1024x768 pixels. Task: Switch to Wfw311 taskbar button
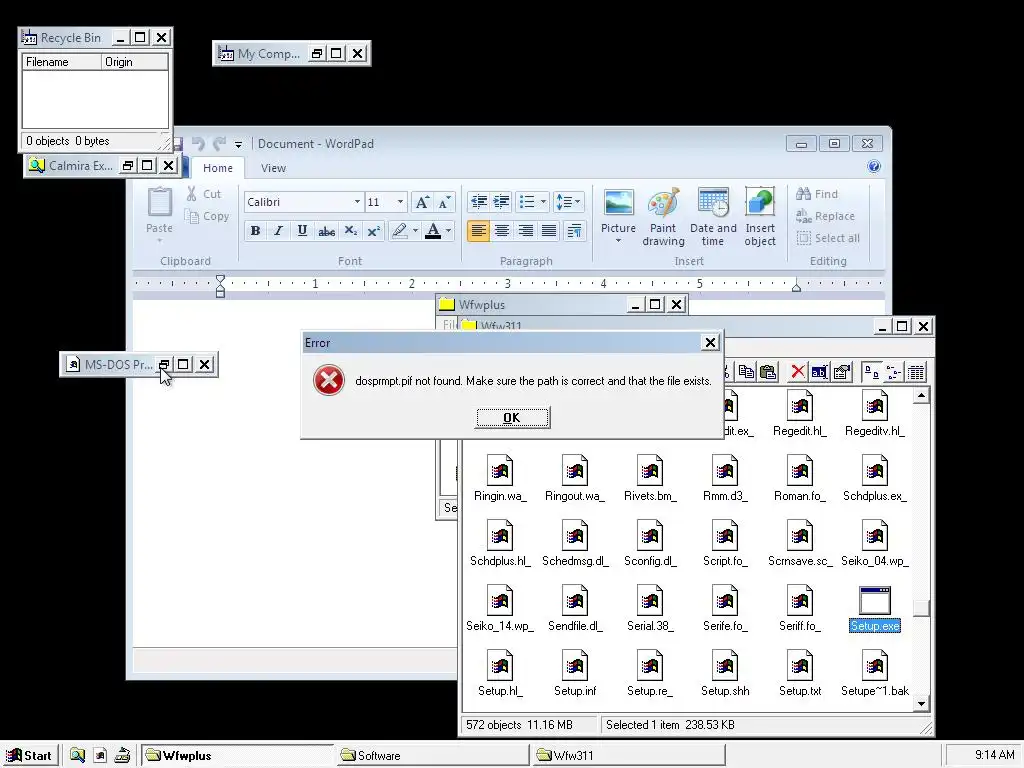pos(628,755)
